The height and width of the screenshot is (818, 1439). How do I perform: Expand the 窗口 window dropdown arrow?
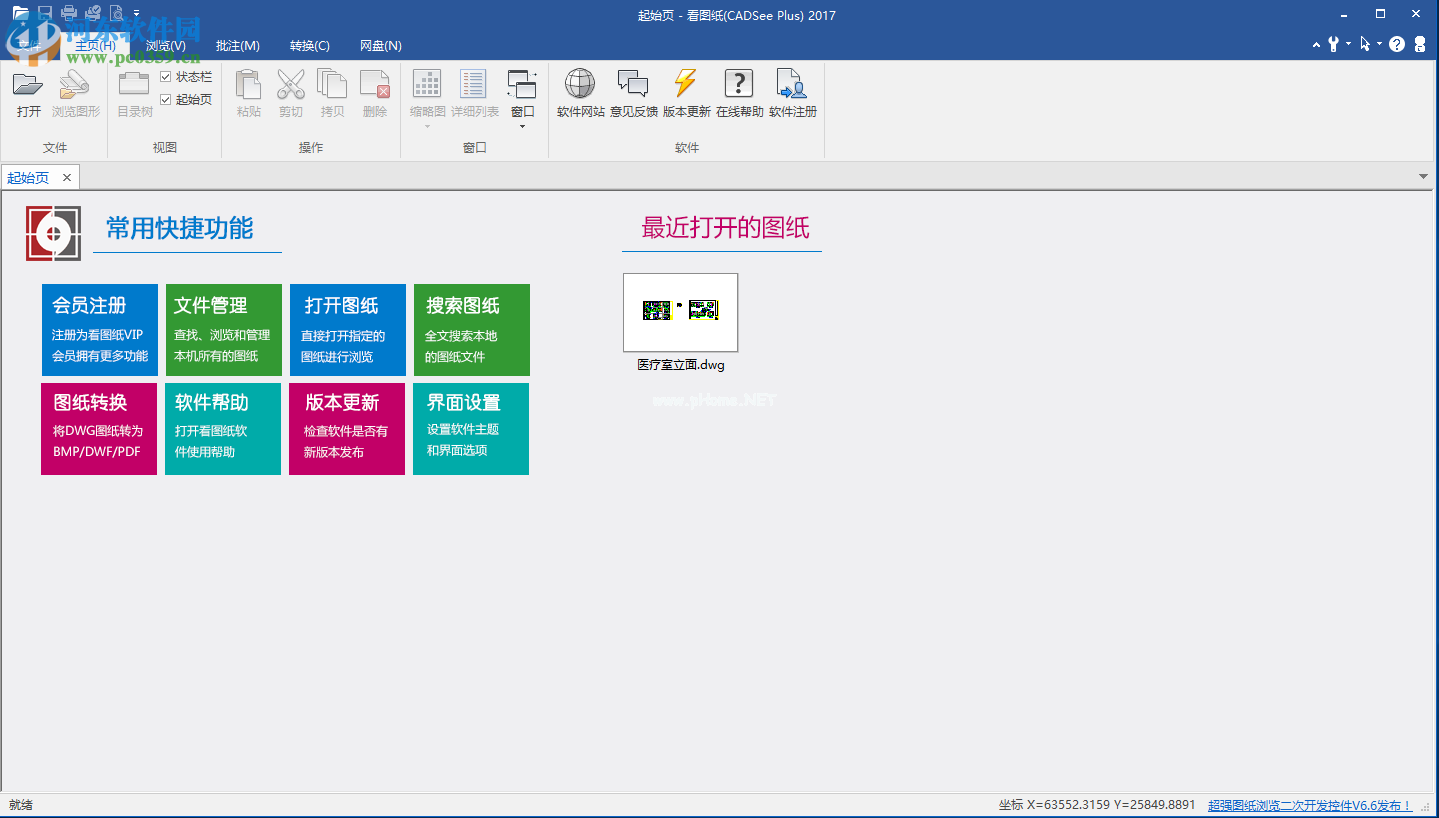pos(522,126)
